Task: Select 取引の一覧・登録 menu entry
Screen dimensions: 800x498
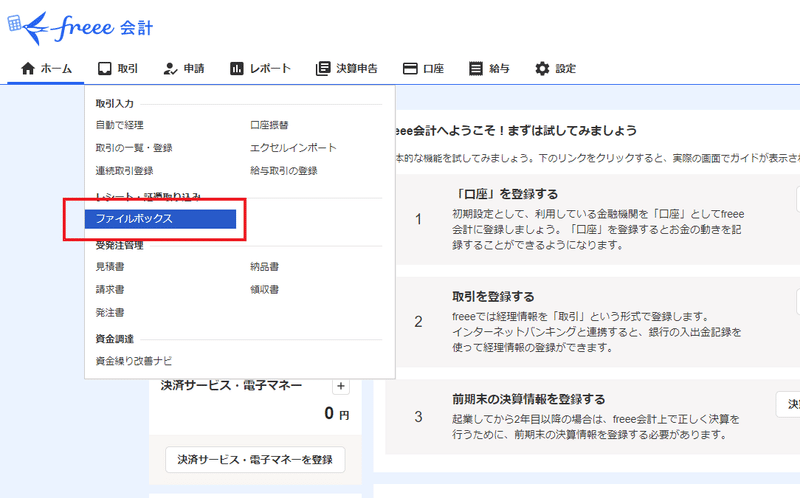Action: [134, 148]
